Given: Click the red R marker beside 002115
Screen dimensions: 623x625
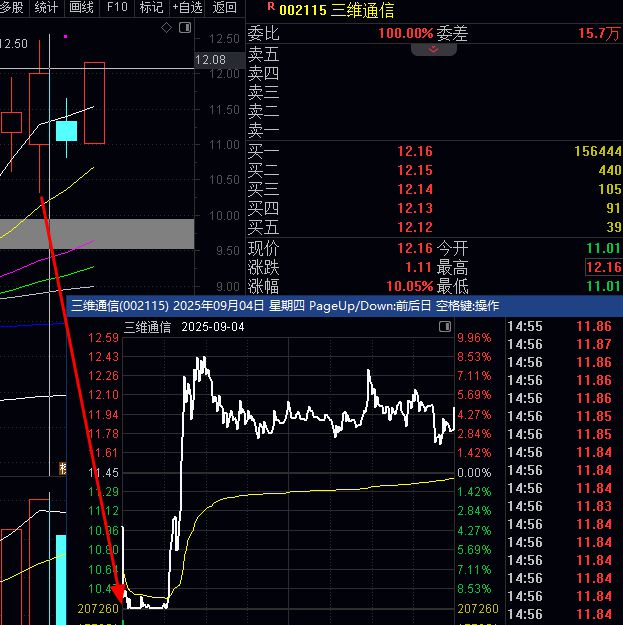Looking at the screenshot, I should coord(271,6).
